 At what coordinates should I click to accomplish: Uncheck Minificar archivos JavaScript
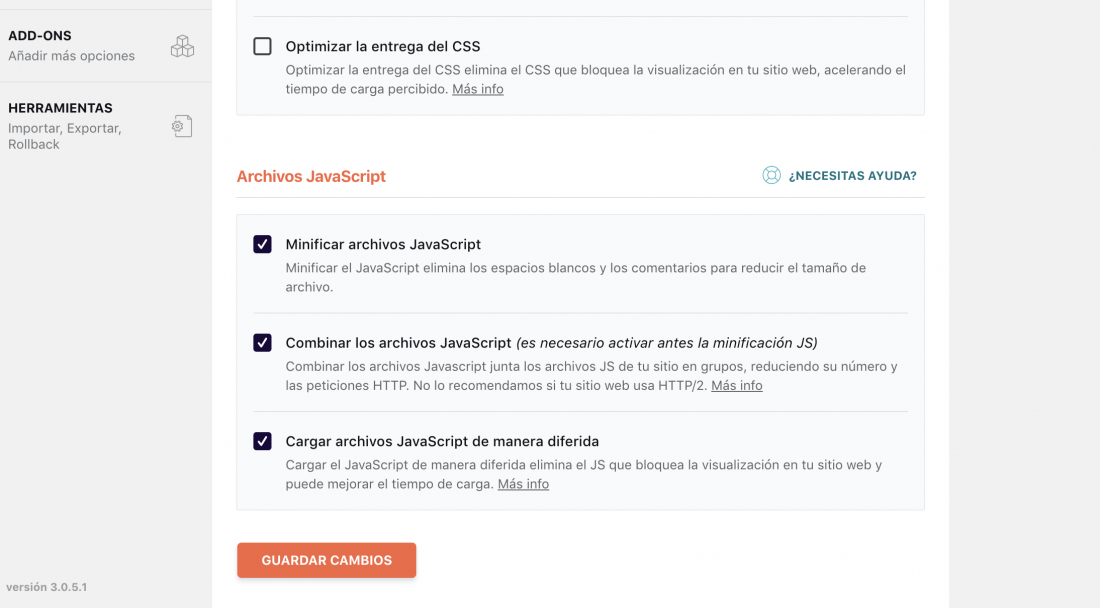(x=262, y=244)
